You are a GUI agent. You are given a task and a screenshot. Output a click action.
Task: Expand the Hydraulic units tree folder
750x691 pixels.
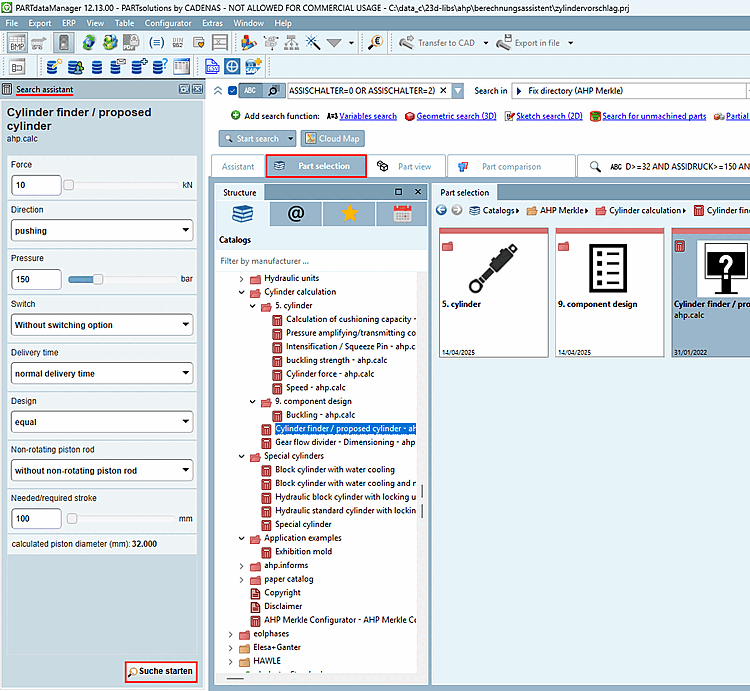242,278
